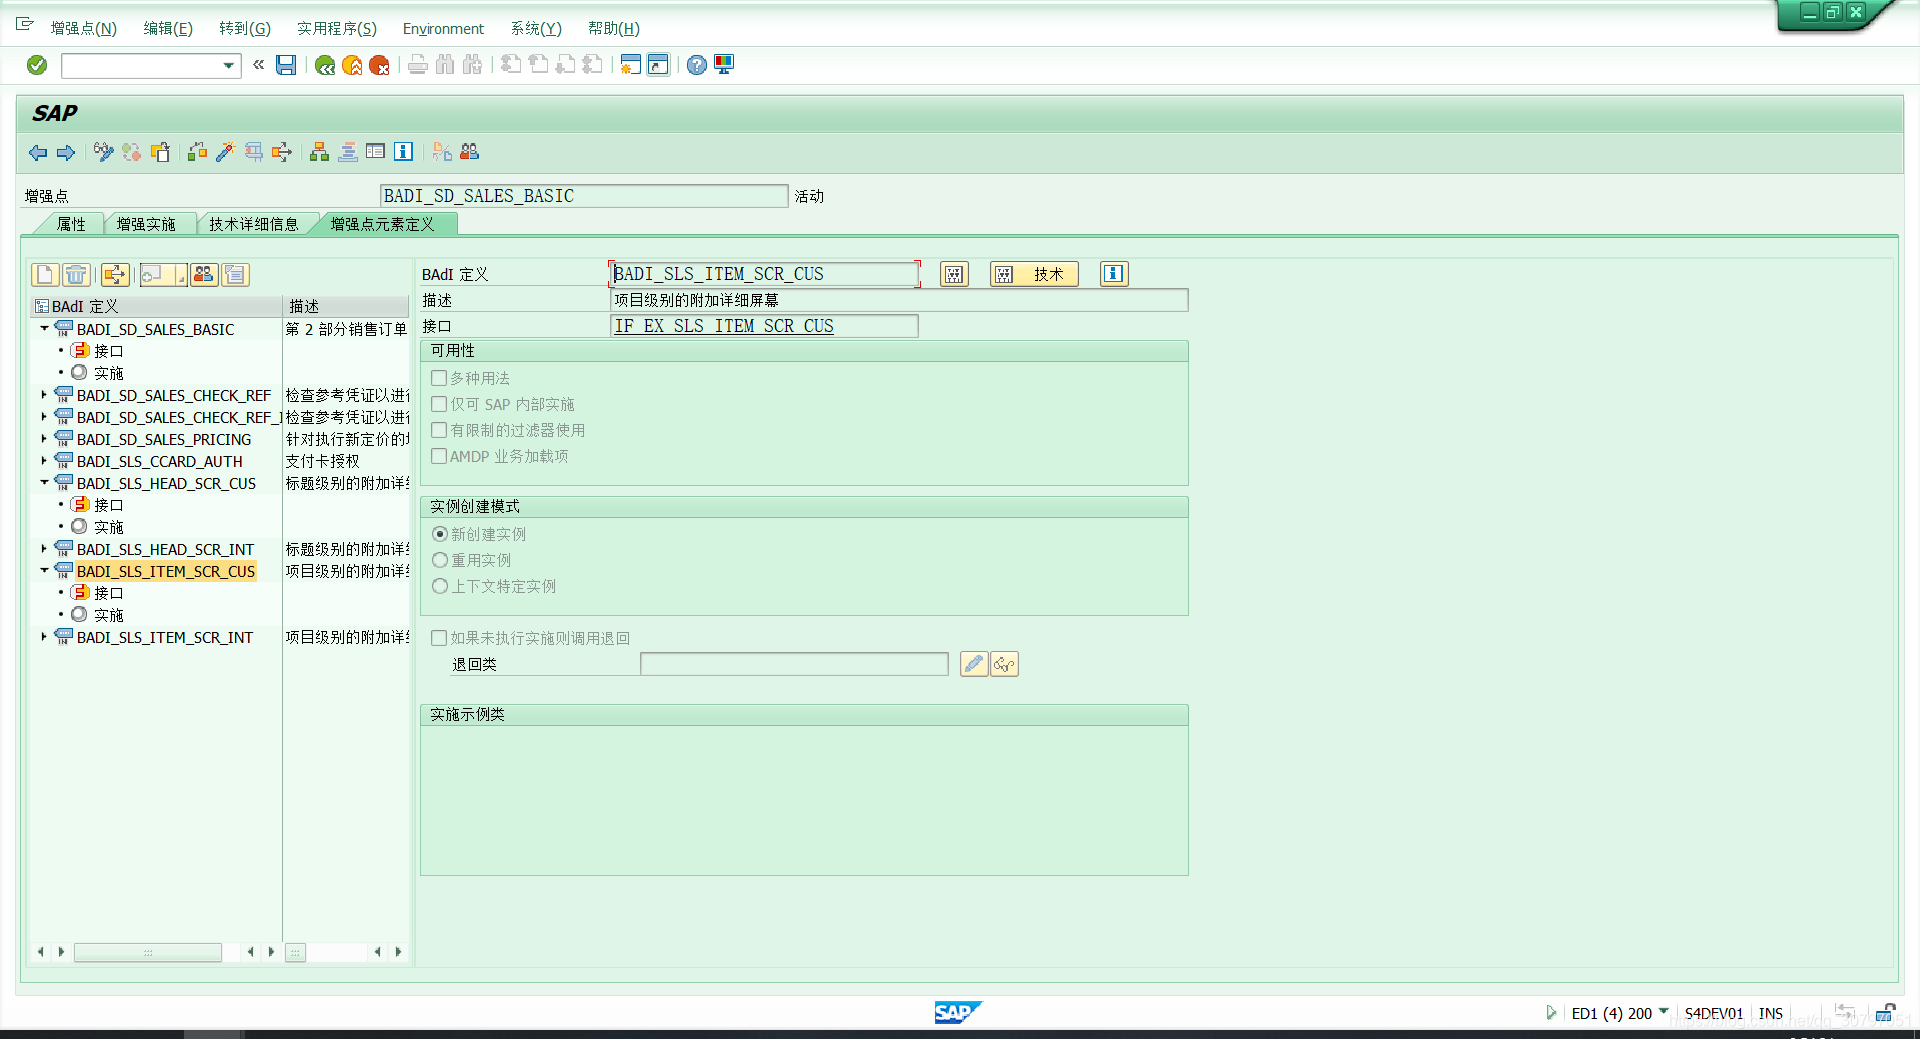Toggle the 多种用法 checkbox

[439, 378]
